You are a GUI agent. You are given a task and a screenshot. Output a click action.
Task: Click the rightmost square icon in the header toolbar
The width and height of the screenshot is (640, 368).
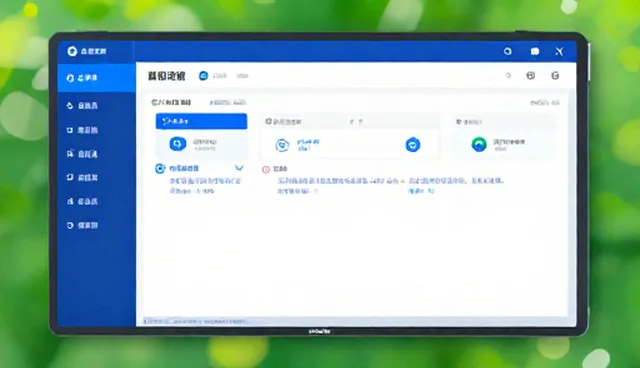click(x=555, y=75)
